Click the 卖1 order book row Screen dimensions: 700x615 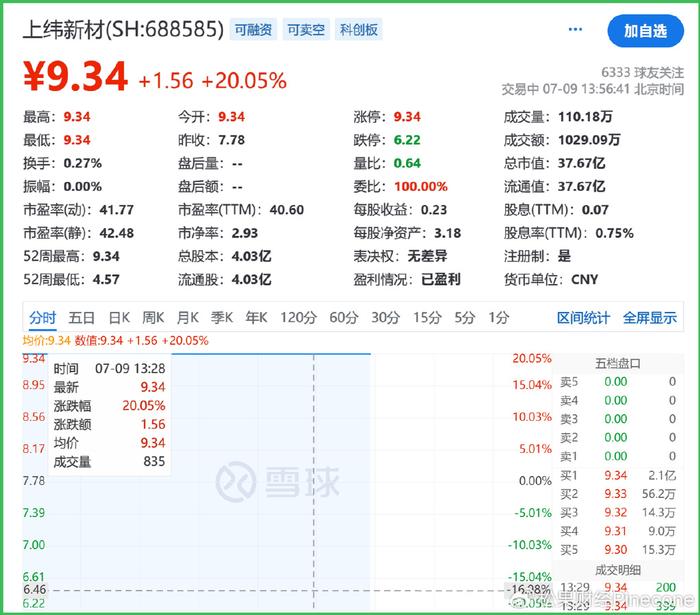618,457
